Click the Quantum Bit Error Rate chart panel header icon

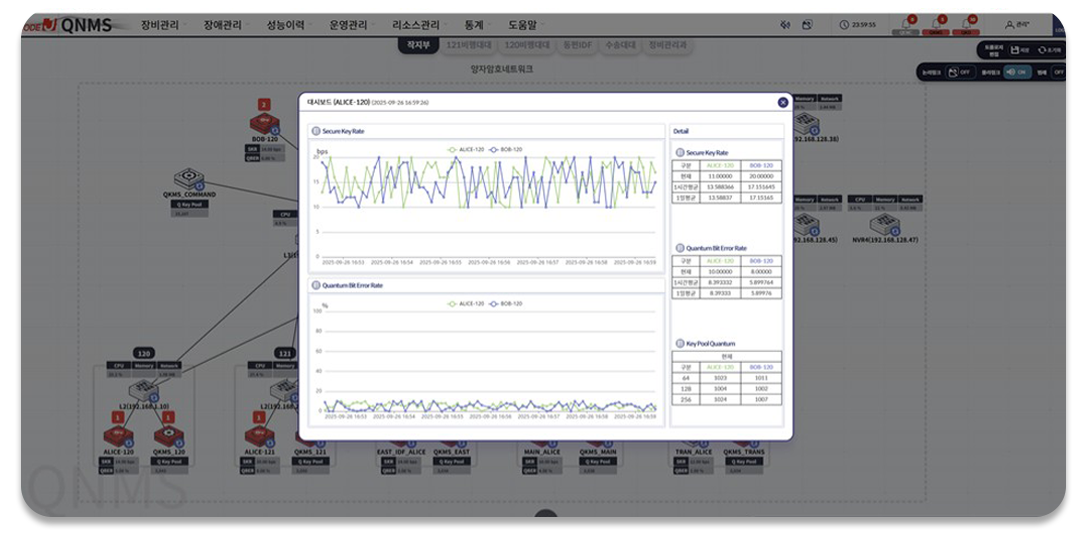click(316, 285)
